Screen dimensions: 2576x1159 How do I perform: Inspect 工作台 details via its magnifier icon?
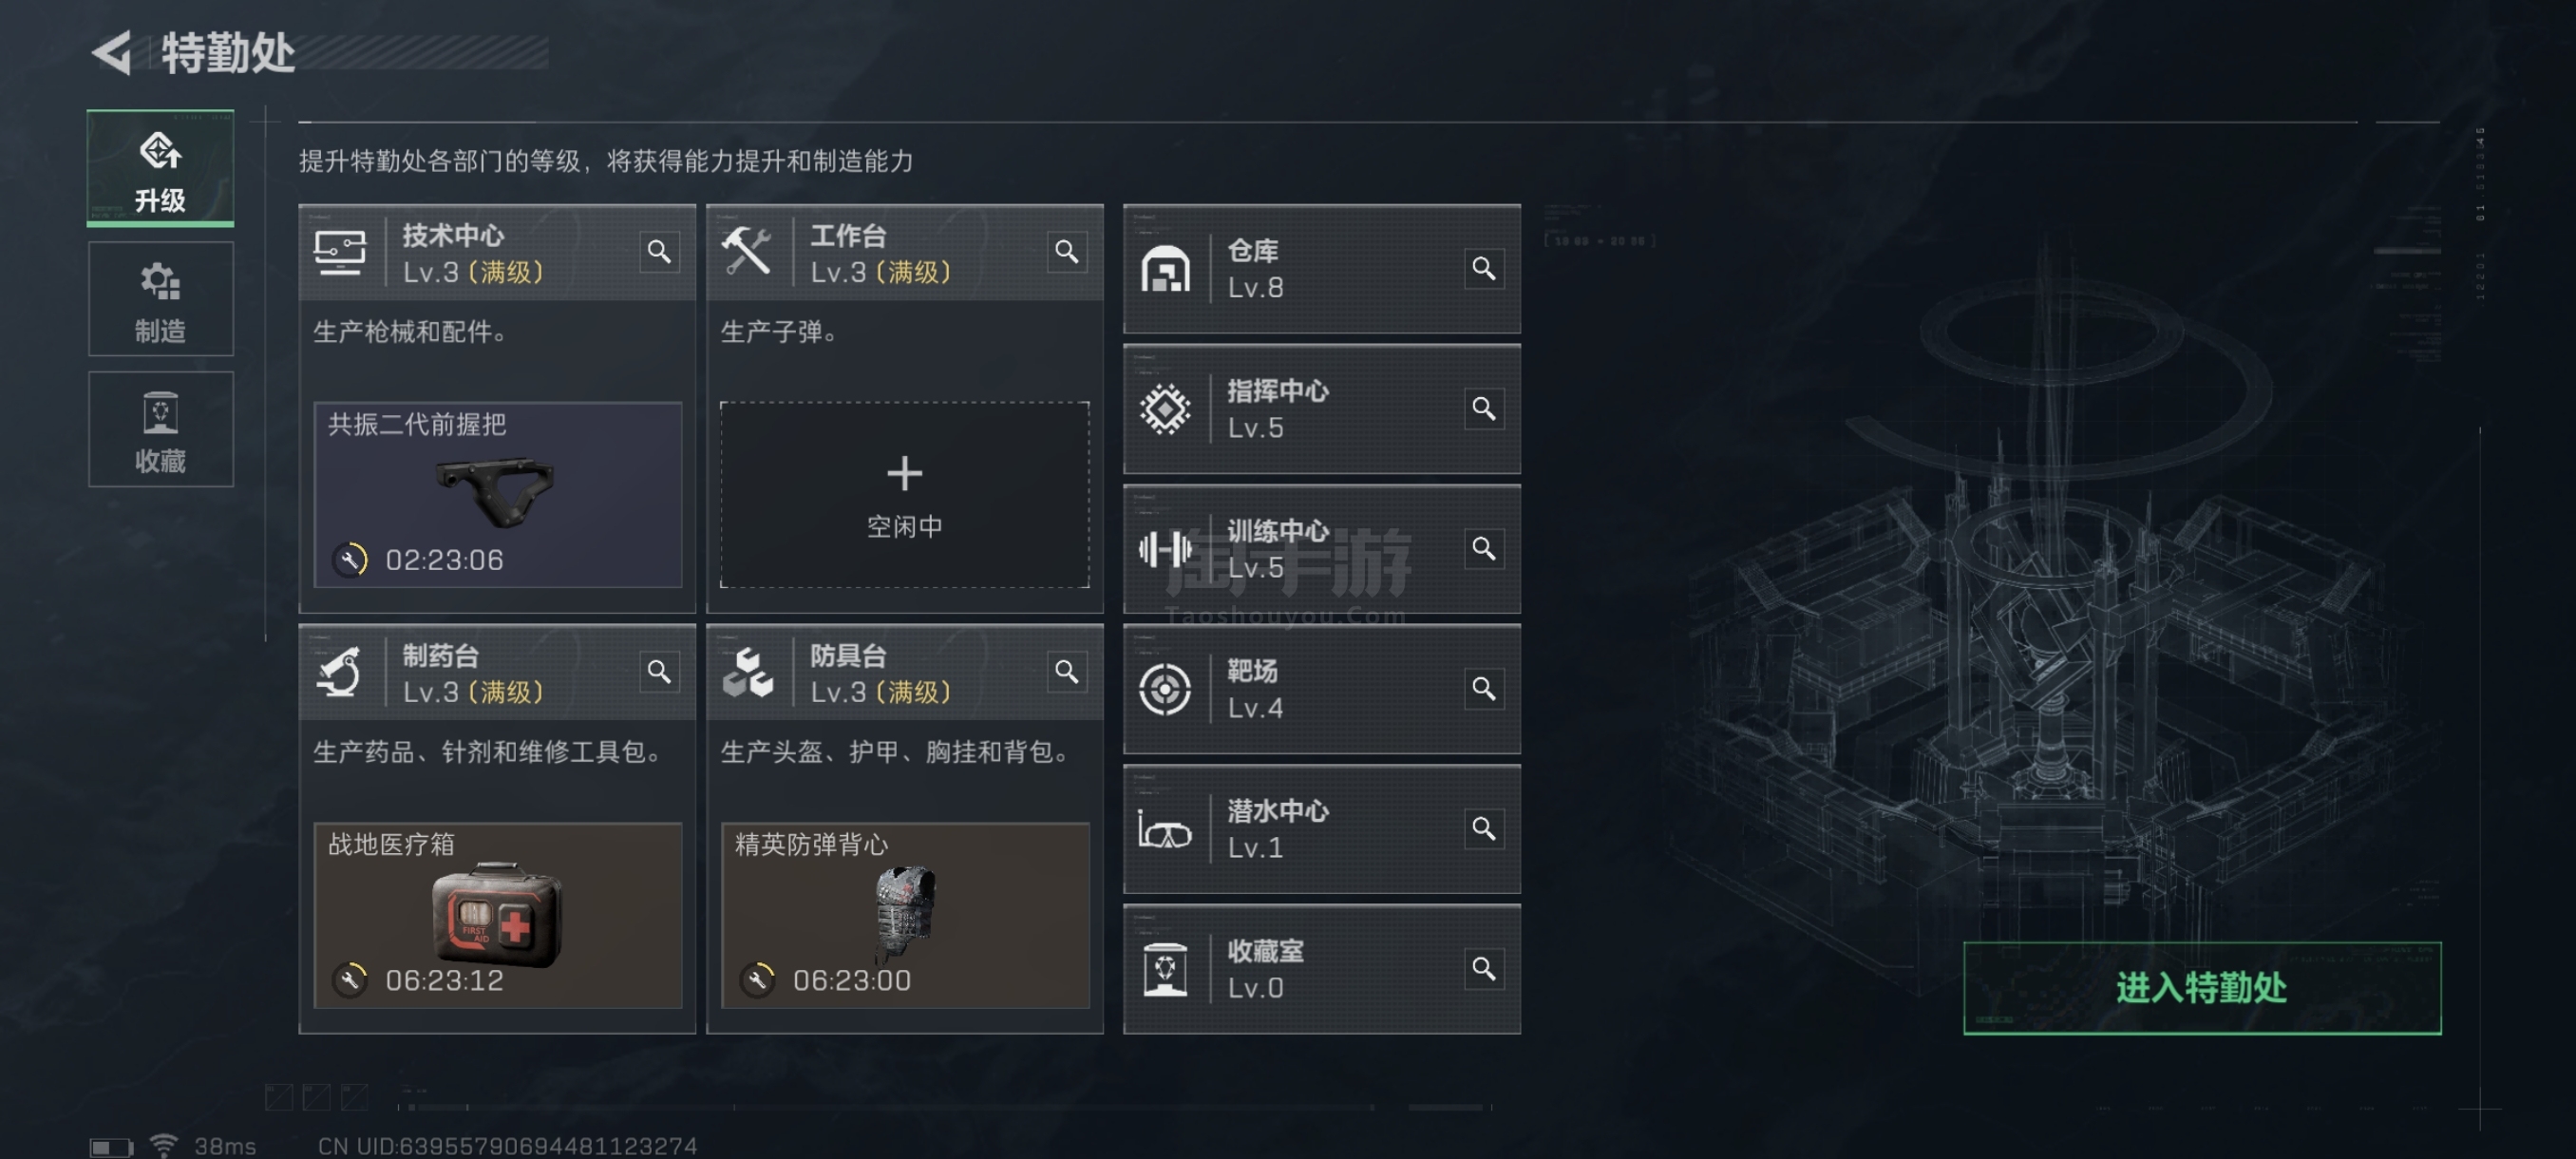click(1067, 252)
